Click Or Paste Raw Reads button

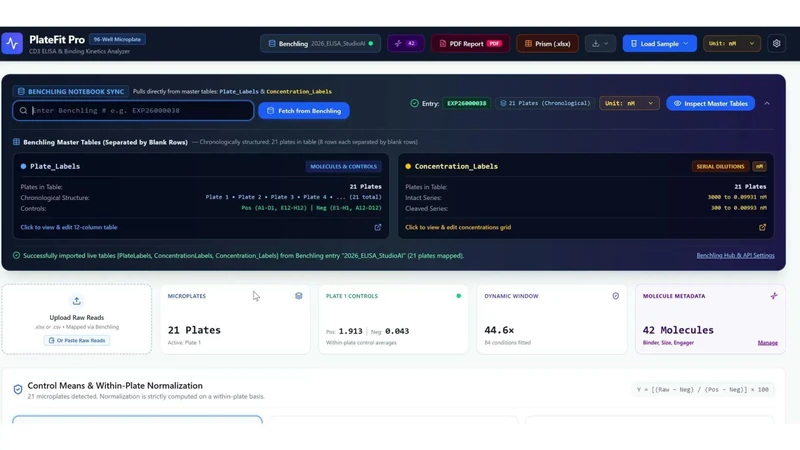pyautogui.click(x=77, y=341)
